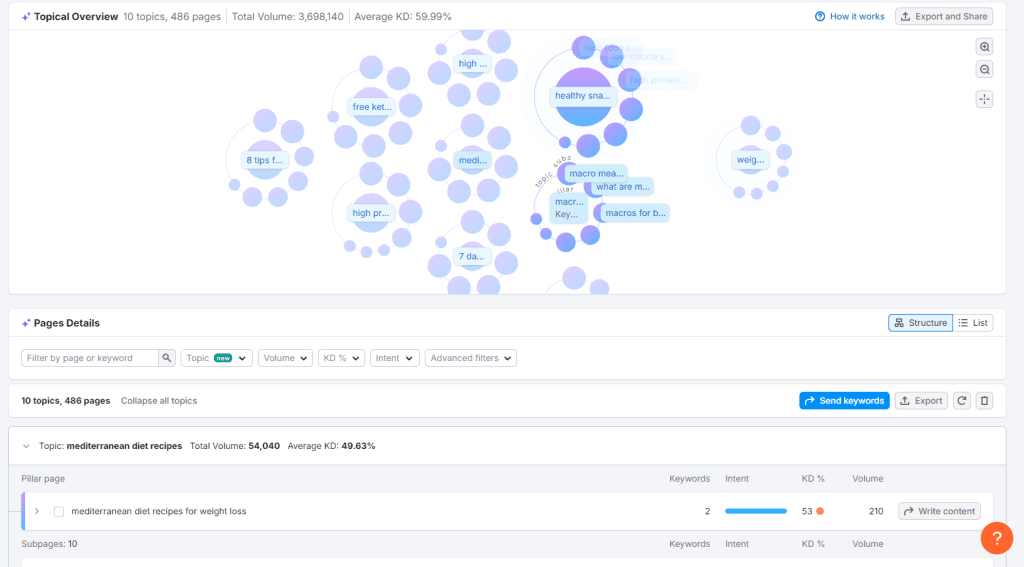Expand the Advanced filters dropdown
This screenshot has width=1024, height=567.
point(470,358)
